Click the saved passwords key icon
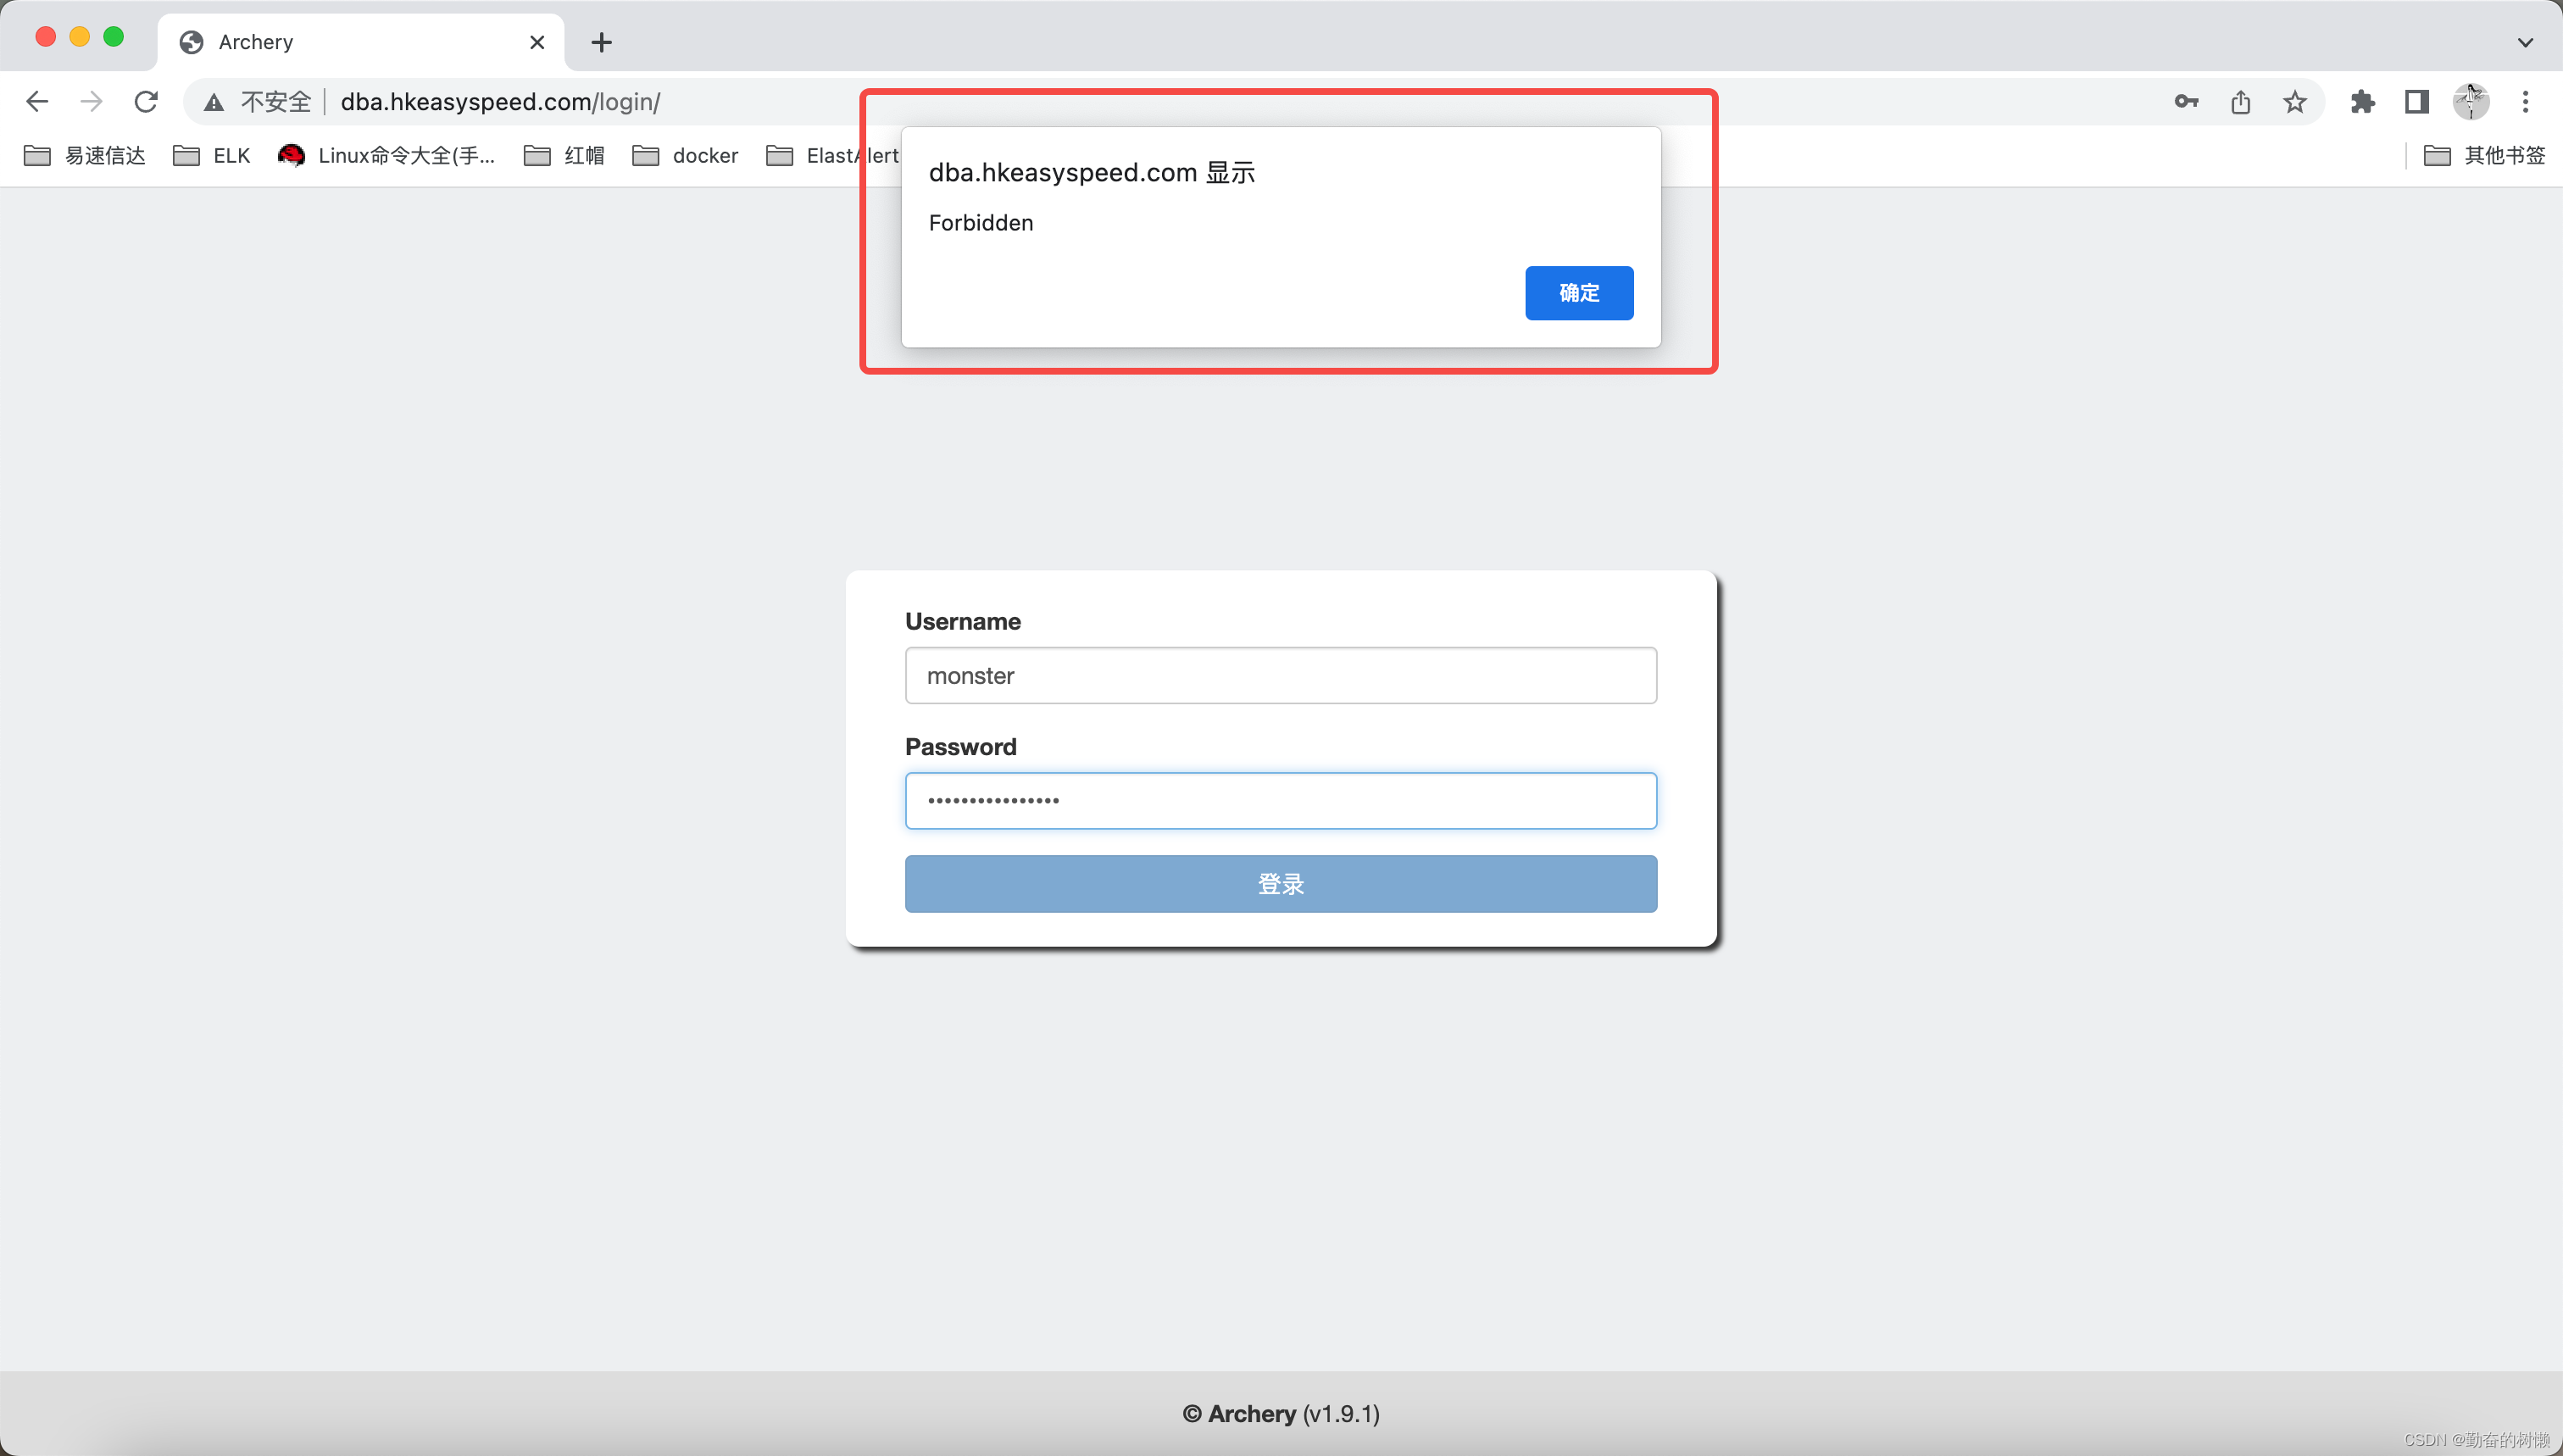Viewport: 2563px width, 1456px height. (2186, 101)
